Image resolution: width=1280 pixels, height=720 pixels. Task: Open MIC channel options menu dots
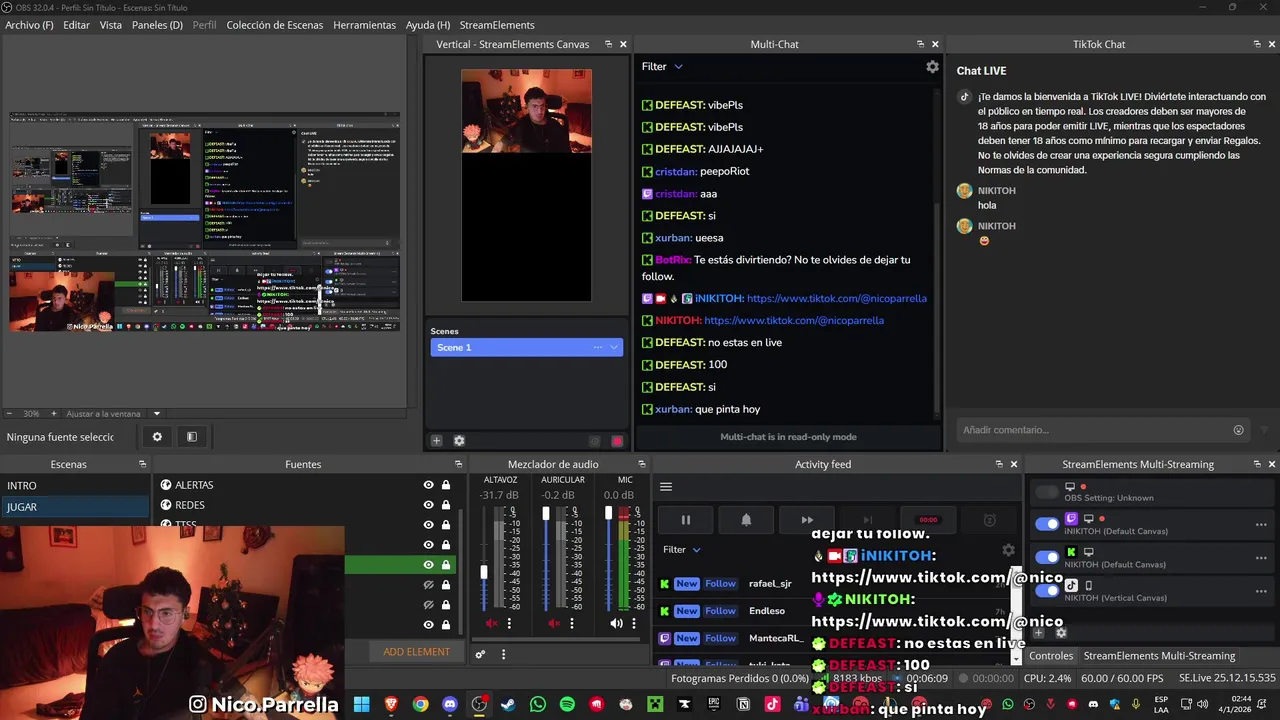(633, 623)
